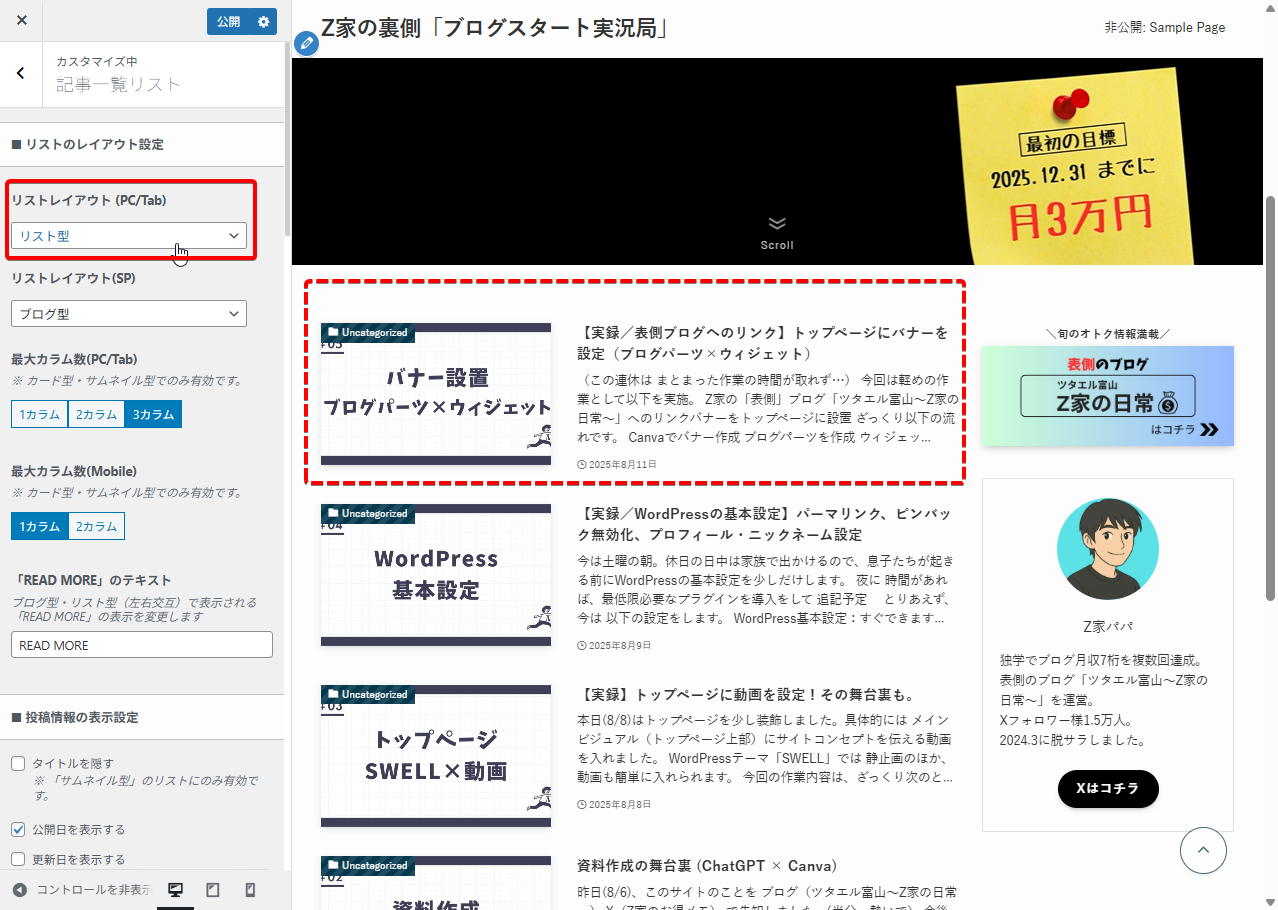The width and height of the screenshot is (1278, 910).
Task: Open トップページ SWELL×動画 article thumbnail
Action: point(436,756)
